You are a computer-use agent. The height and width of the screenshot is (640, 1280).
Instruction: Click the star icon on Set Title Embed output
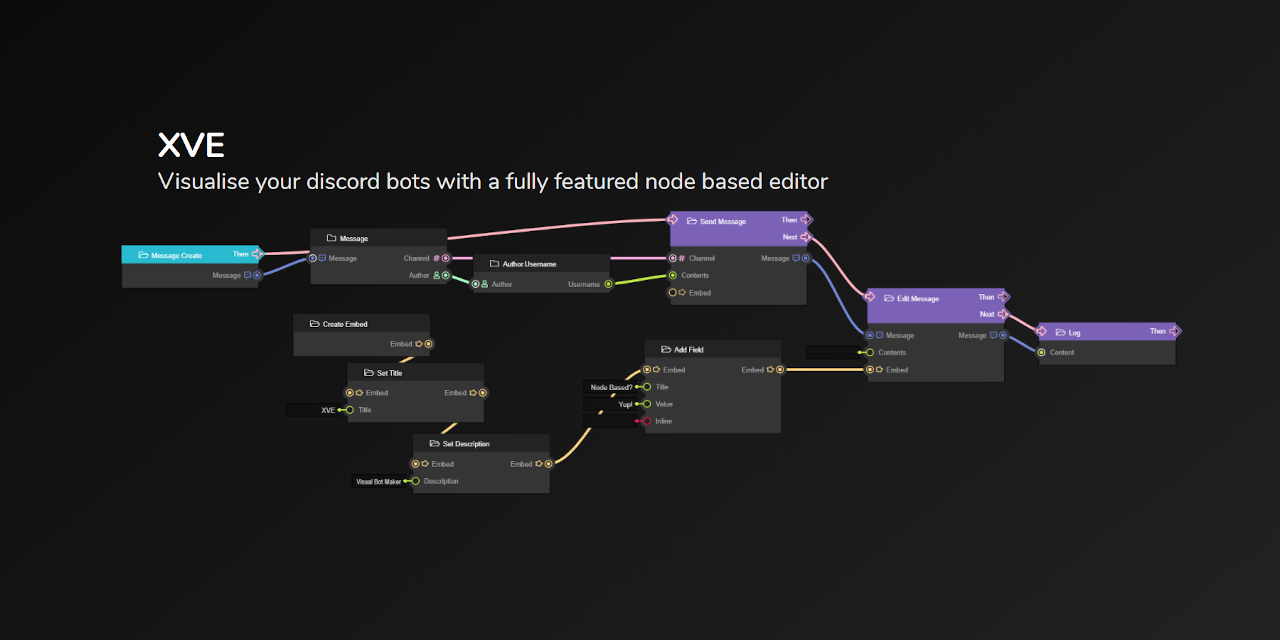pos(473,393)
